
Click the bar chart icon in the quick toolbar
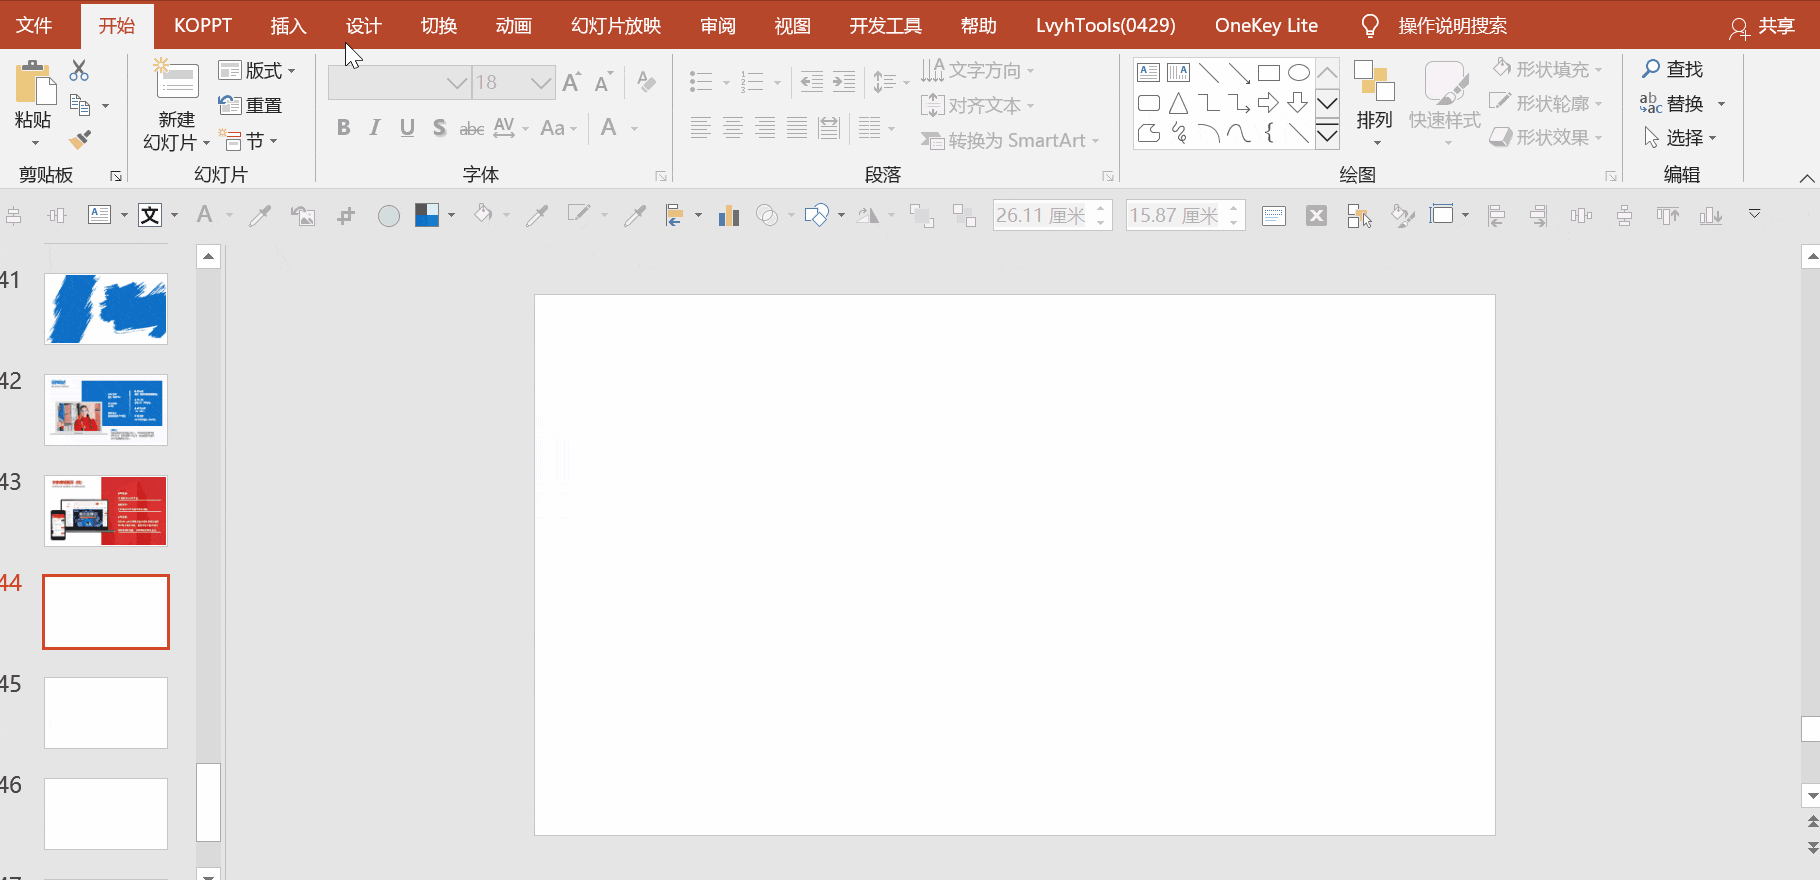coord(729,215)
